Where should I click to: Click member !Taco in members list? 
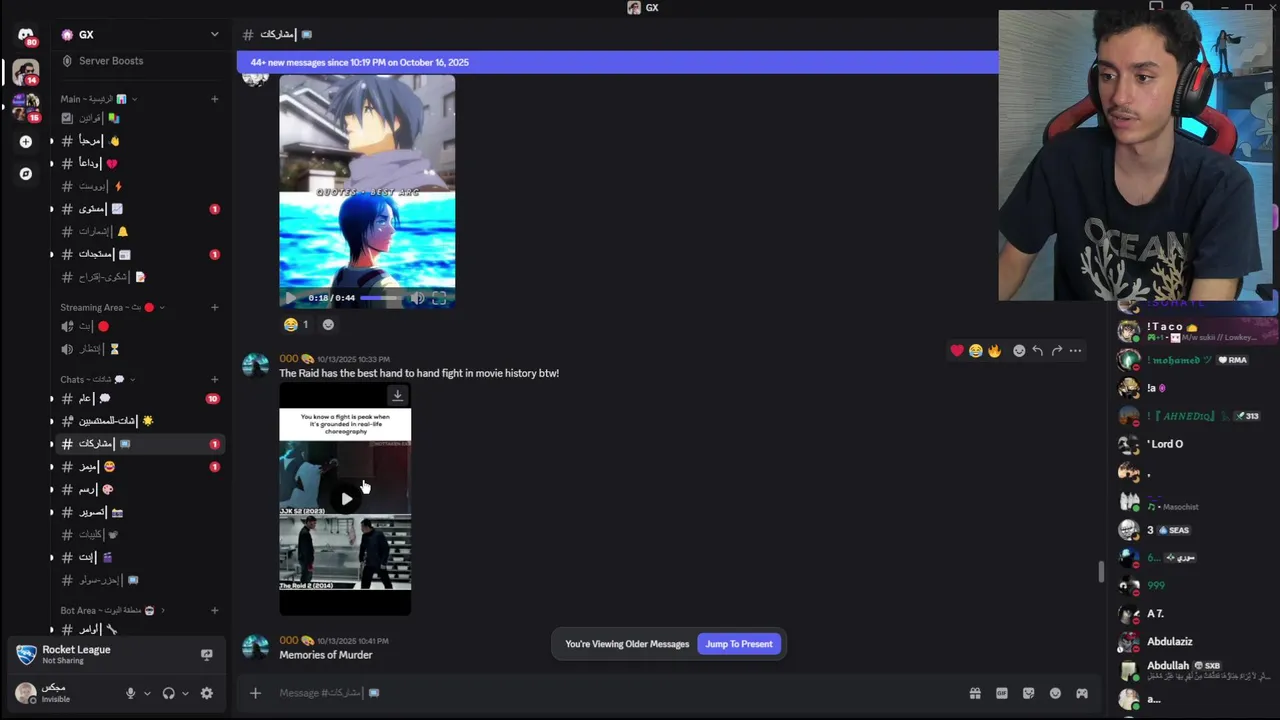pyautogui.click(x=1196, y=331)
